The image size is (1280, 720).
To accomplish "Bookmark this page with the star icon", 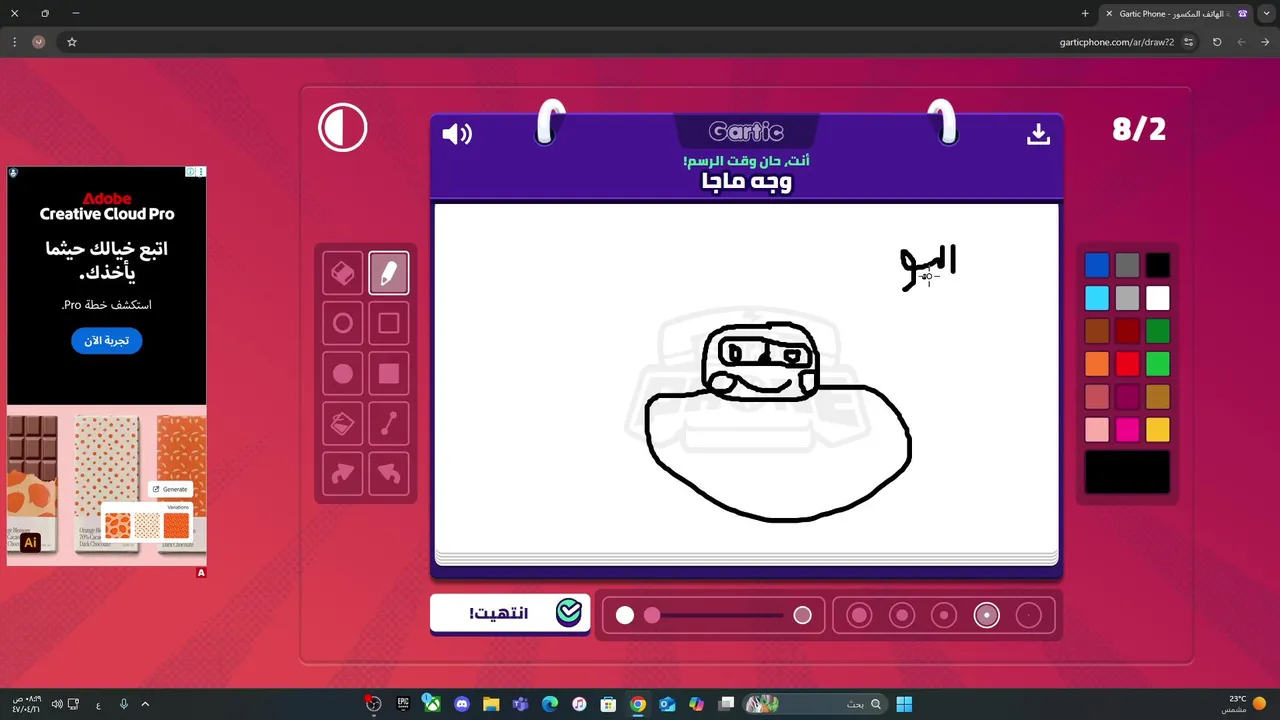I will tap(72, 42).
